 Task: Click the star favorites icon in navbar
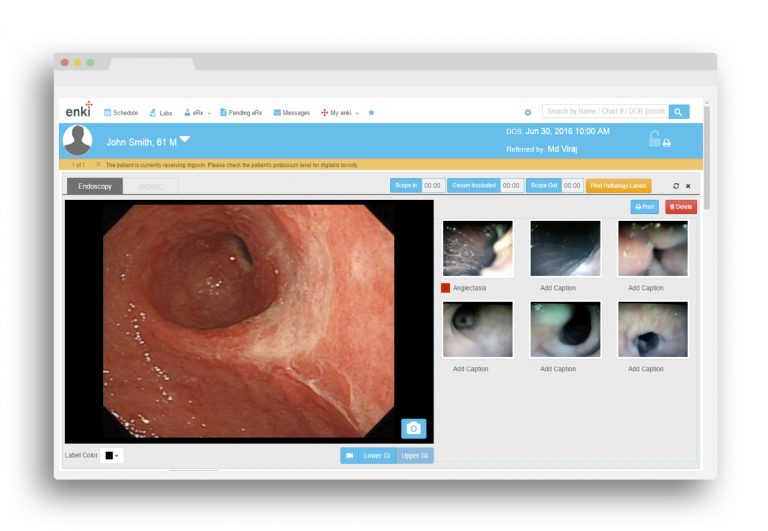pos(371,113)
